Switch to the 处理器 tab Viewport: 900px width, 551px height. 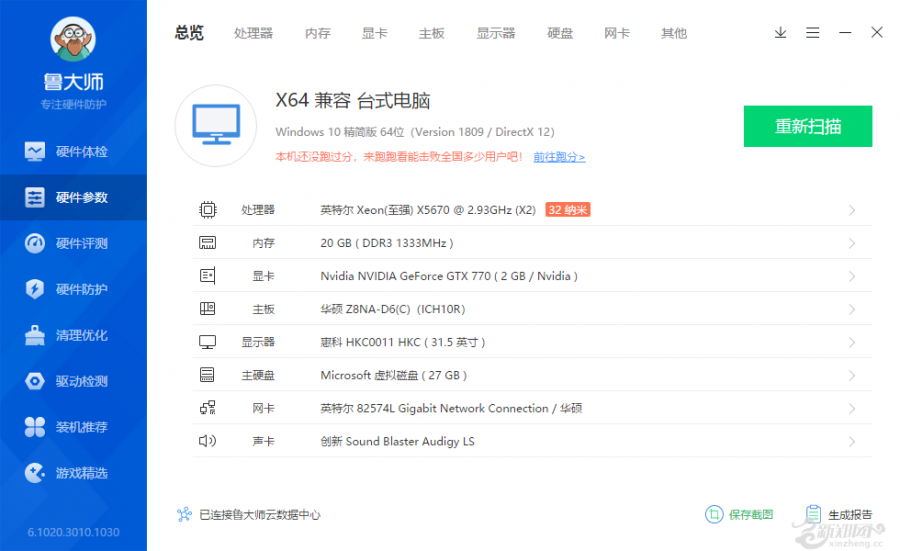(x=253, y=33)
